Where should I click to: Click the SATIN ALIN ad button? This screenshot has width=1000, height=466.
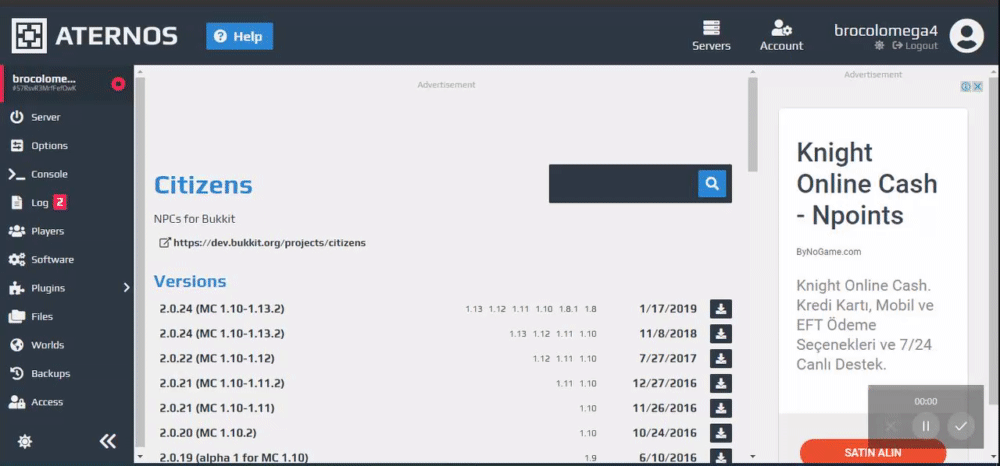click(x=872, y=453)
